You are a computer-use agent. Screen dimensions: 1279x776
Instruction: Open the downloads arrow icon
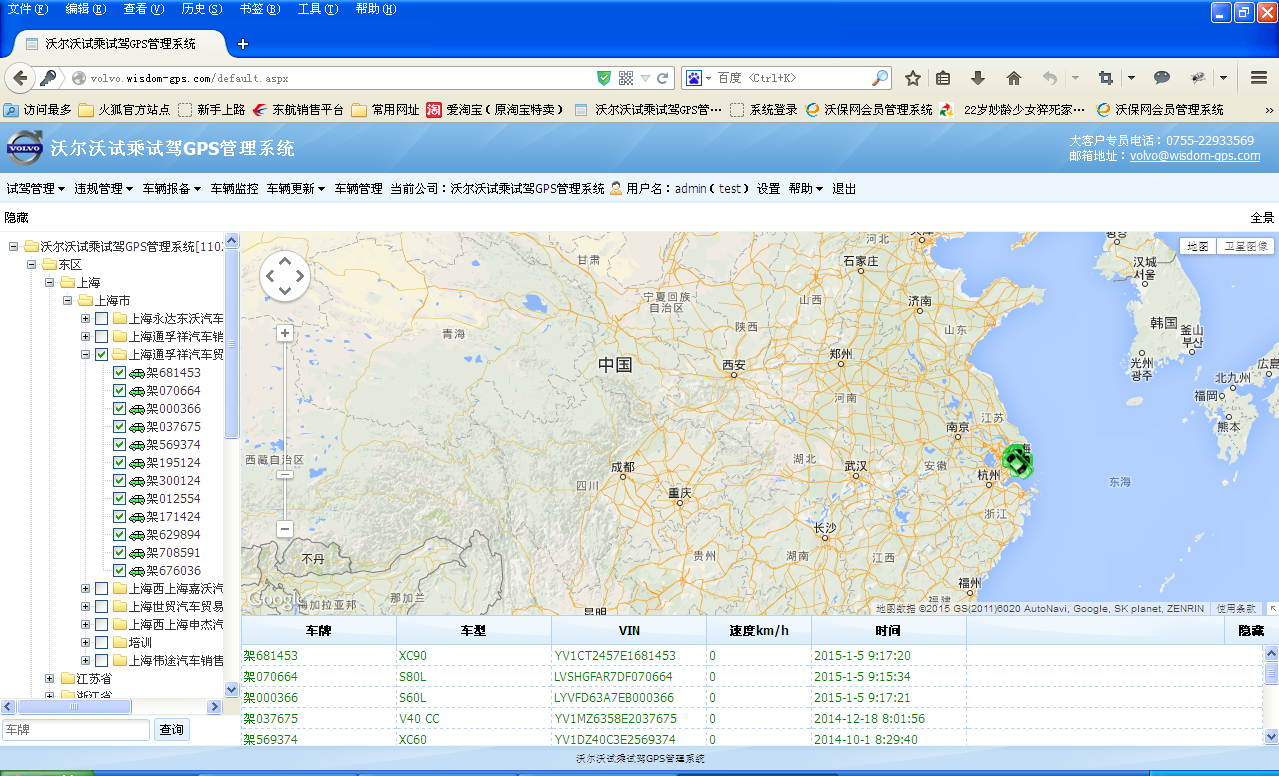[x=978, y=78]
